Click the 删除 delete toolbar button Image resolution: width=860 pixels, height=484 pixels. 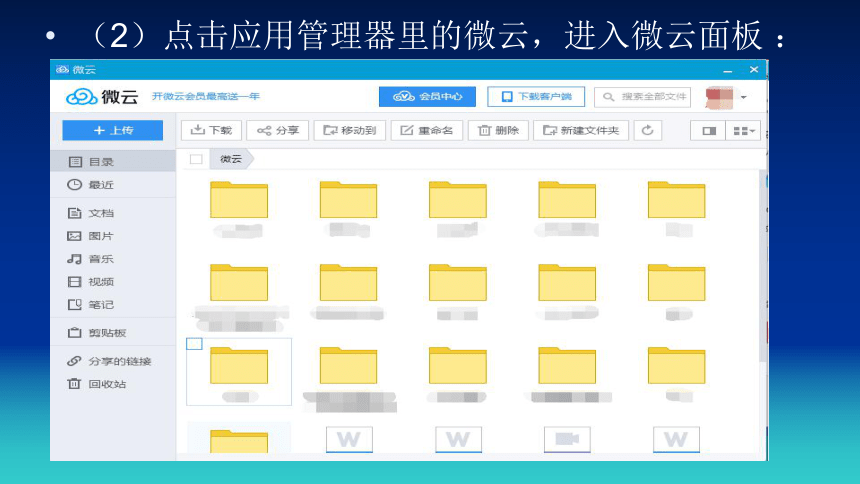coord(498,131)
